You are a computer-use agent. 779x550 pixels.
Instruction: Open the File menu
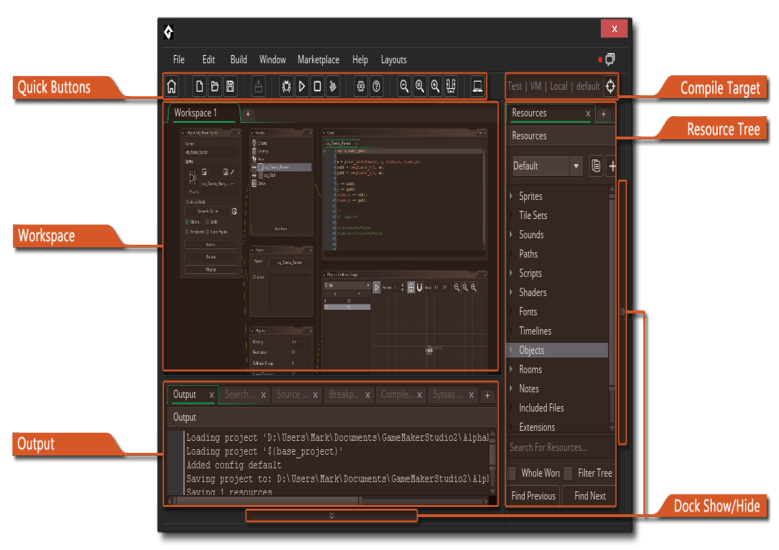[x=179, y=60]
